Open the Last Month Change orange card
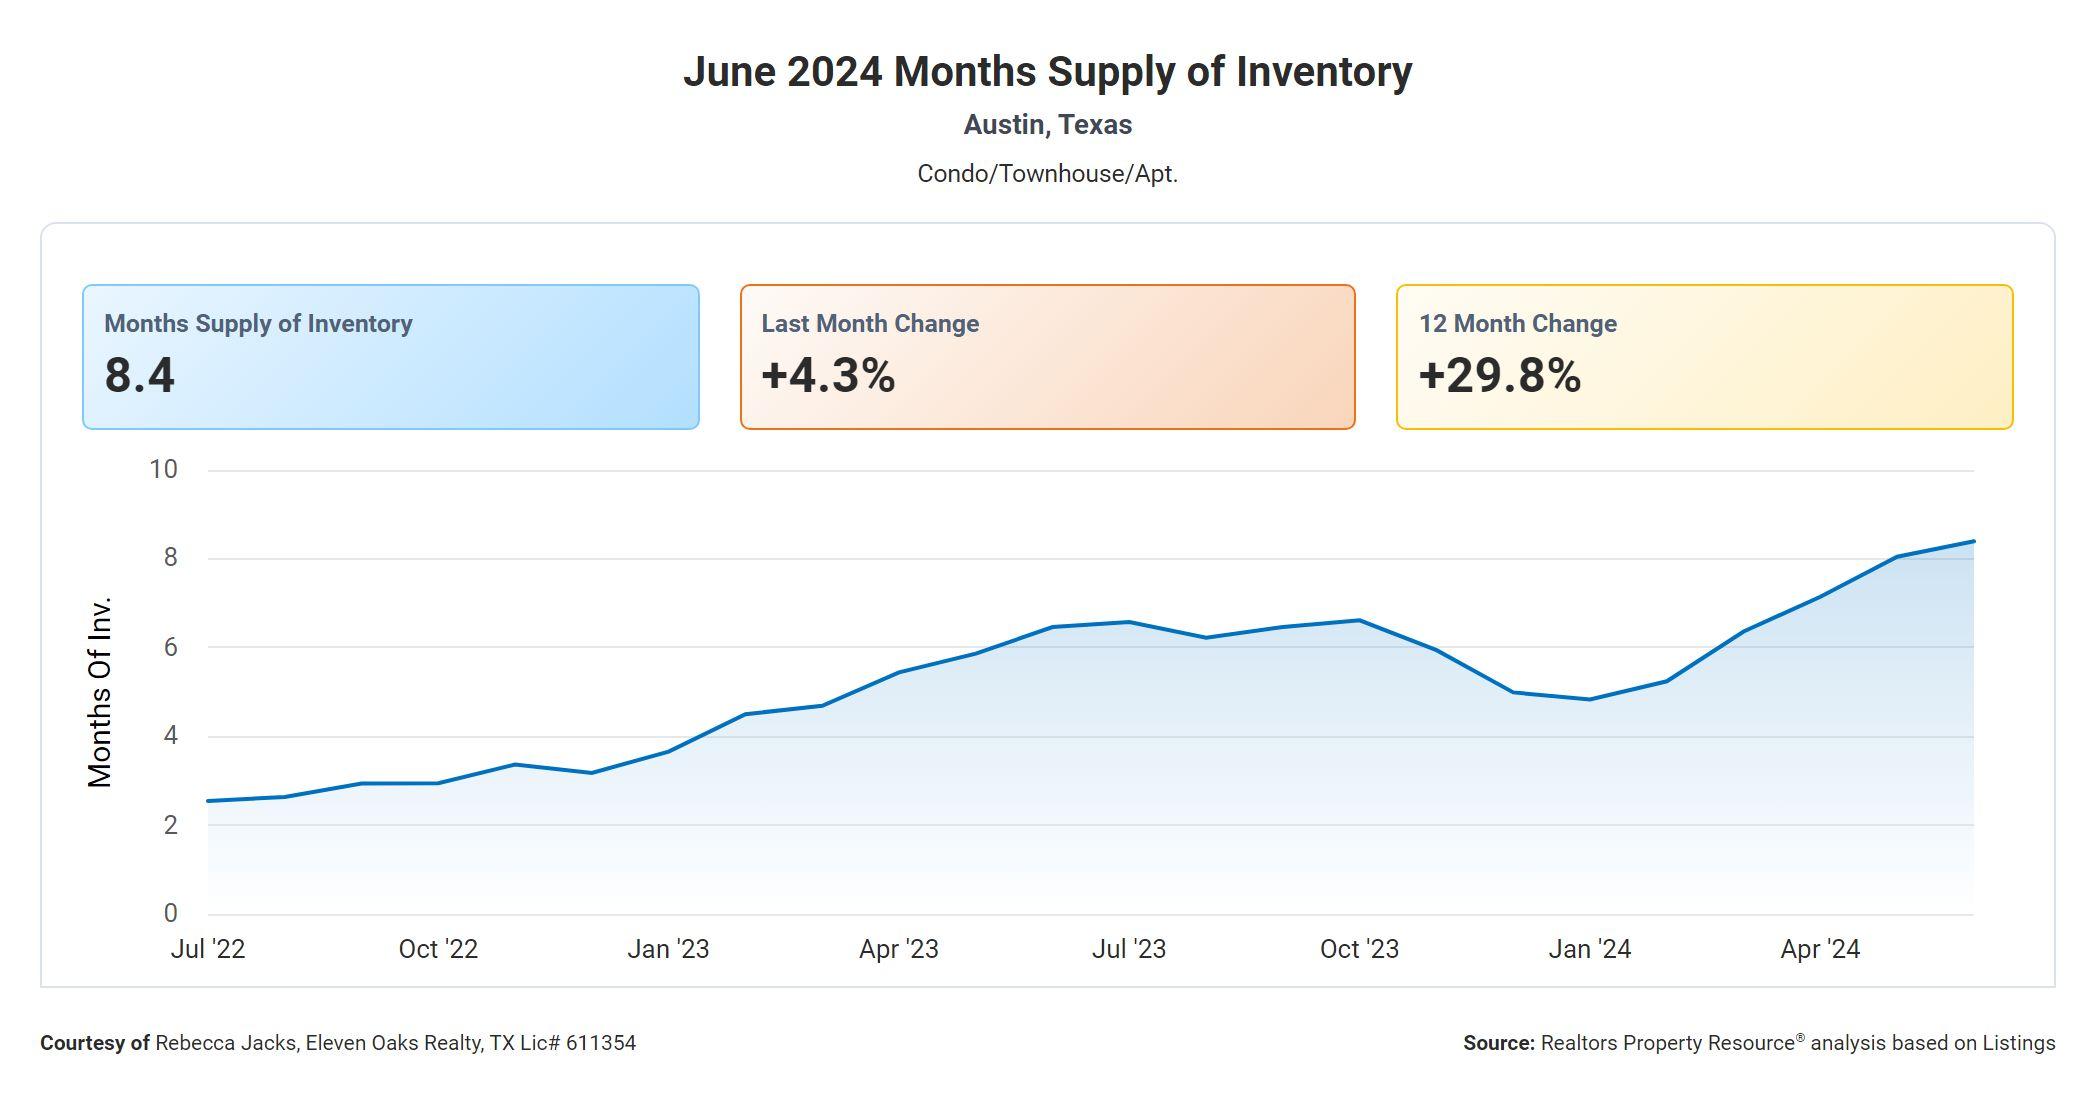Image resolution: width=2096 pixels, height=1100 pixels. click(x=1047, y=357)
